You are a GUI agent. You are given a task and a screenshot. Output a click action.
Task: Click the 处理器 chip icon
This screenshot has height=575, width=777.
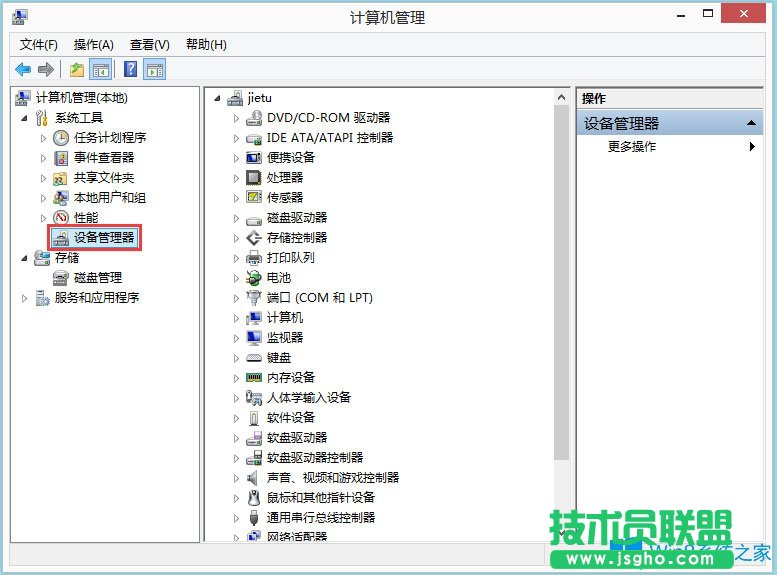(x=254, y=177)
